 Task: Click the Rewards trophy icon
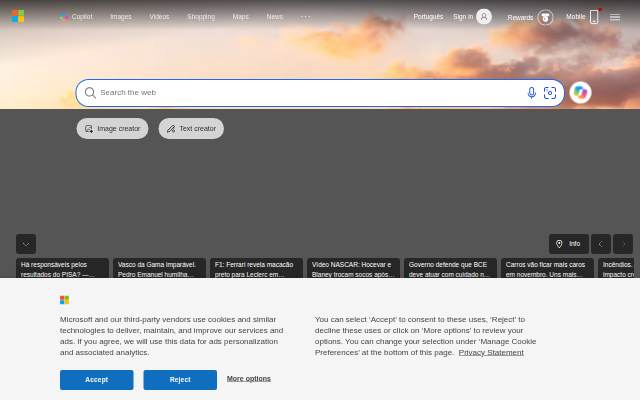(x=545, y=18)
